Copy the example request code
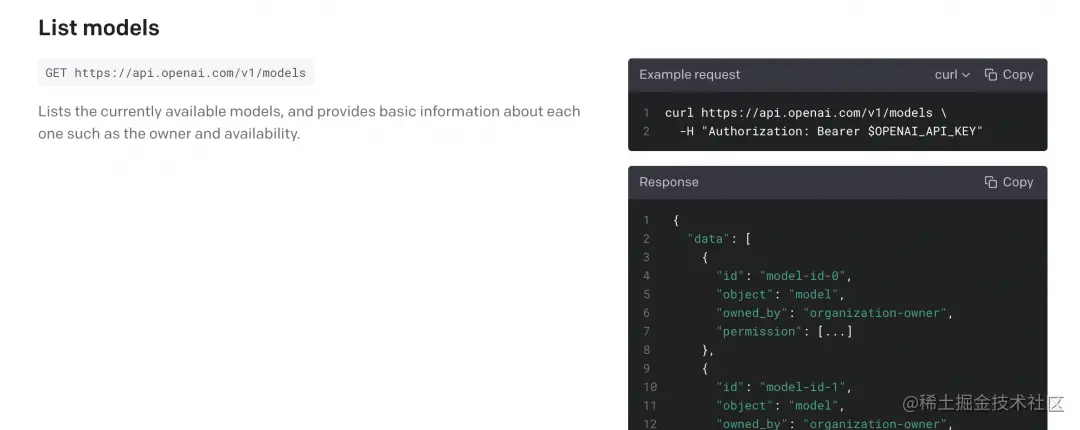This screenshot has height=430, width=1080. point(1009,74)
